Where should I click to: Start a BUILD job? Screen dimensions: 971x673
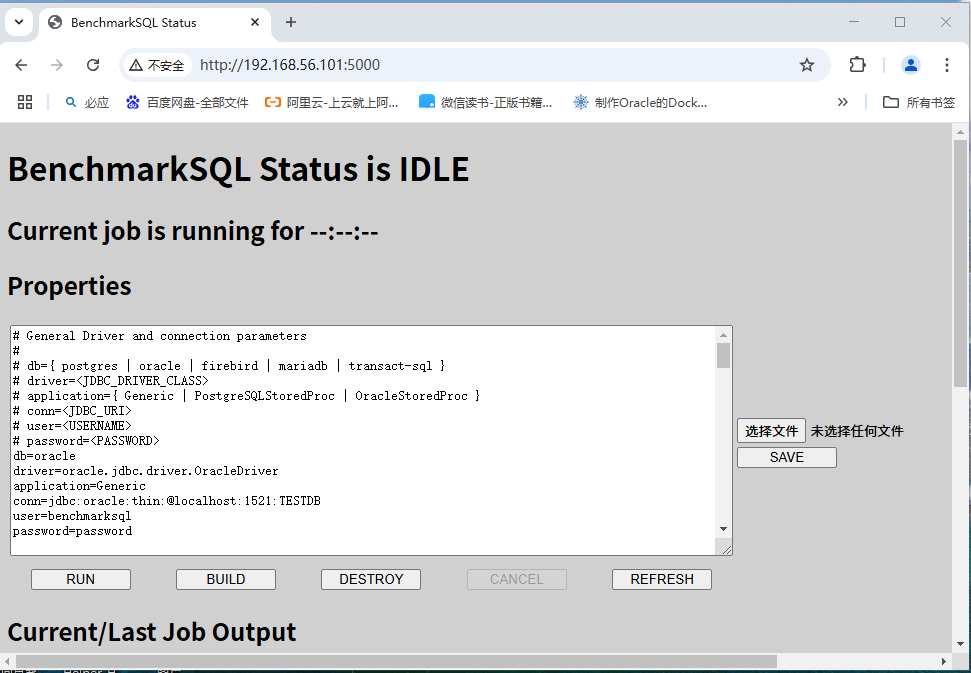point(225,579)
